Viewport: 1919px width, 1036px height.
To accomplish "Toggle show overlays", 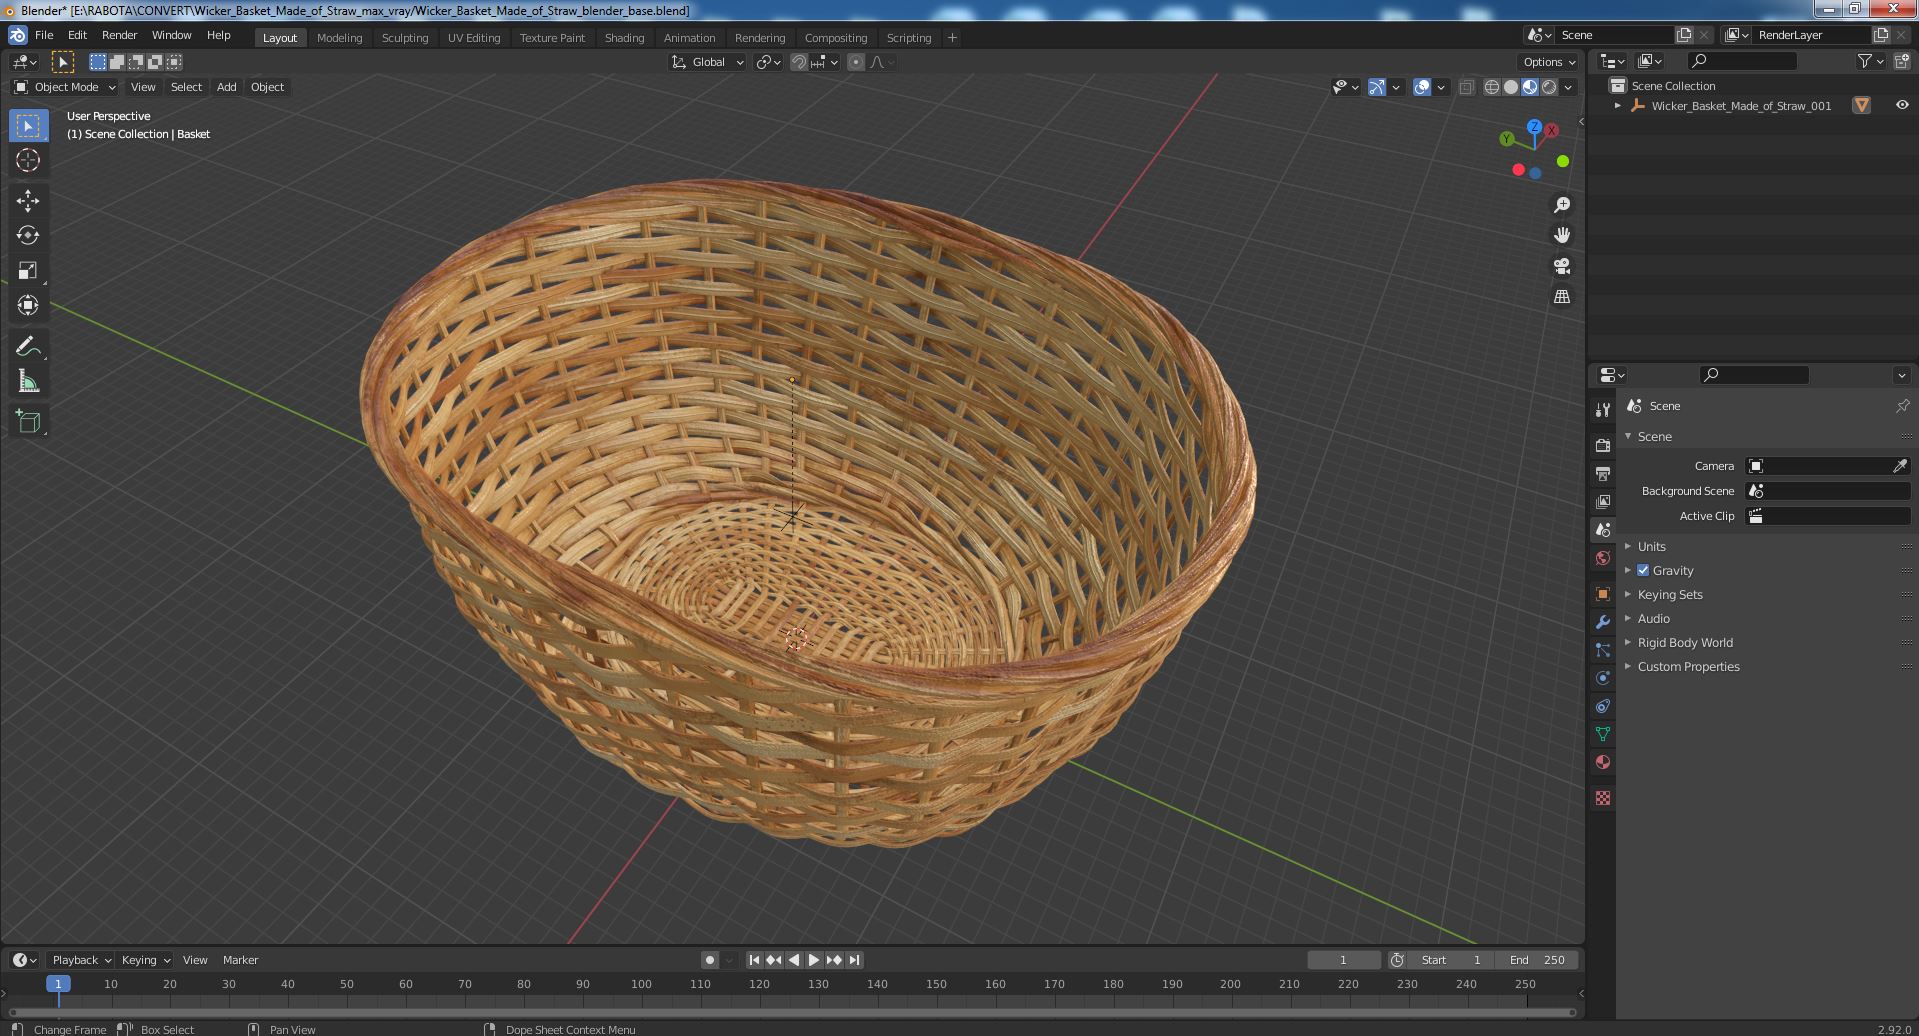I will tap(1422, 87).
